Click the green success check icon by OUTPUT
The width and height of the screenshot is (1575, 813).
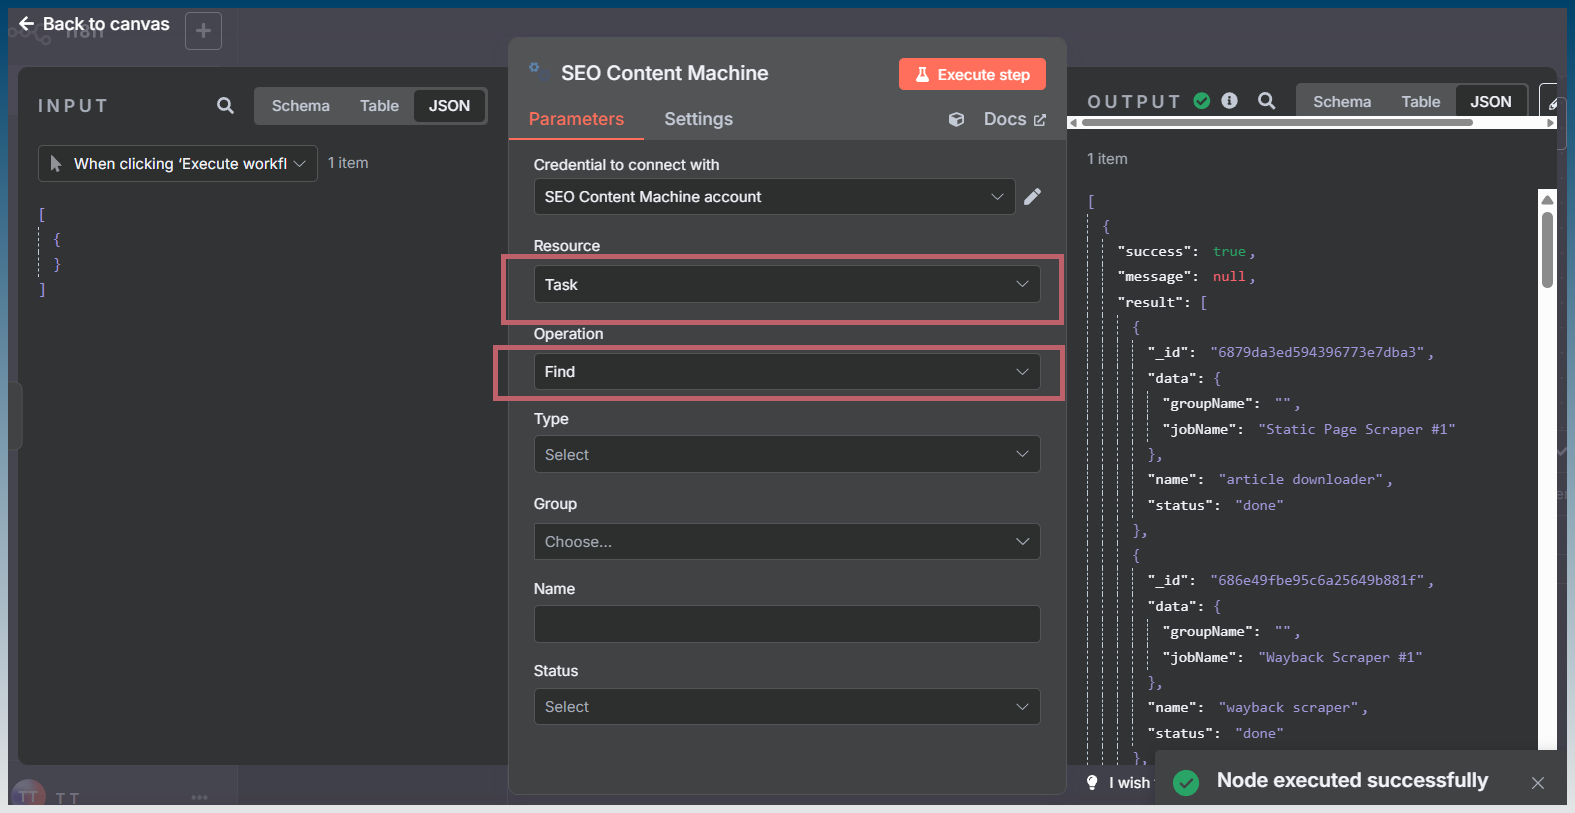coord(1202,101)
